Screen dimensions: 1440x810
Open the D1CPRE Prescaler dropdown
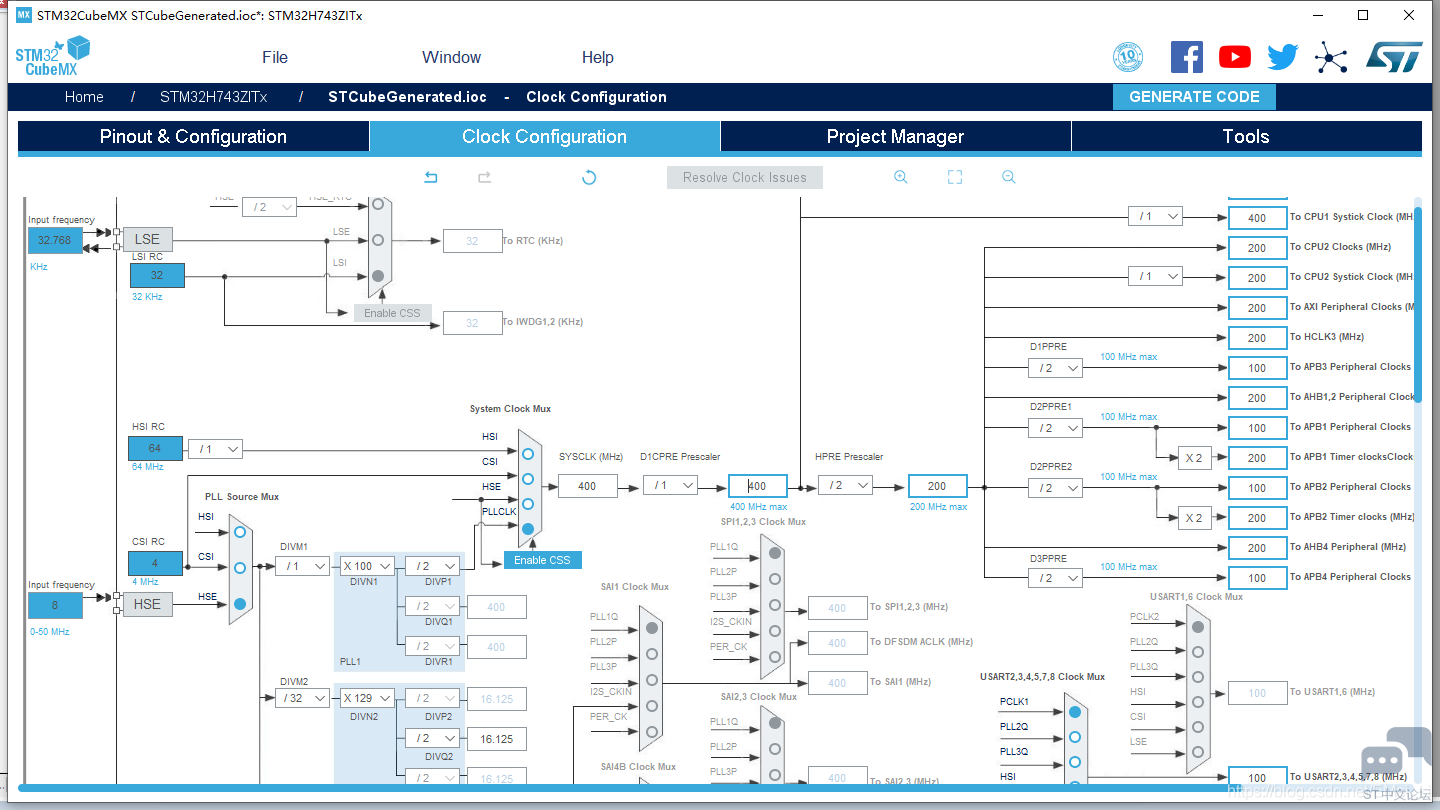(x=670, y=485)
